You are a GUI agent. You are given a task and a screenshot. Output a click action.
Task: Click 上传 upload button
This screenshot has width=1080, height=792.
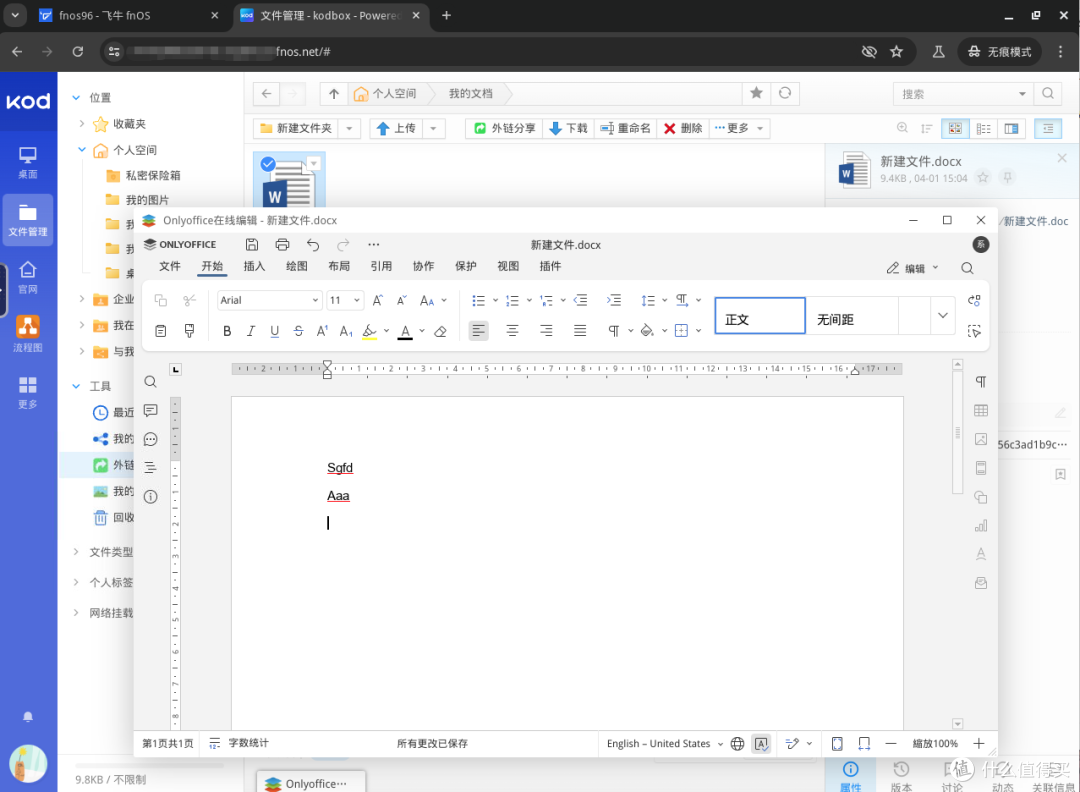397,129
